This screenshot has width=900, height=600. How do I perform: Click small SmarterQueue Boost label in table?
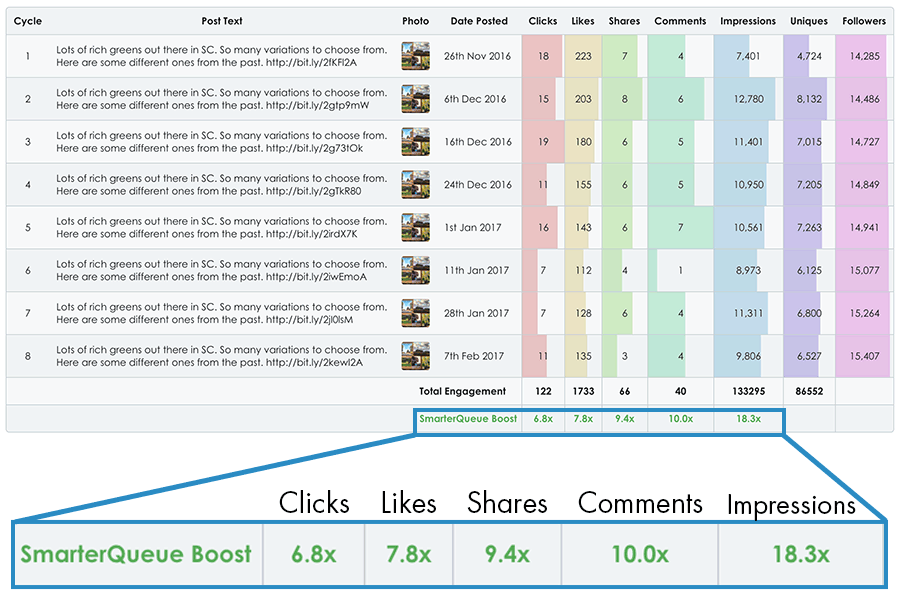(x=468, y=419)
